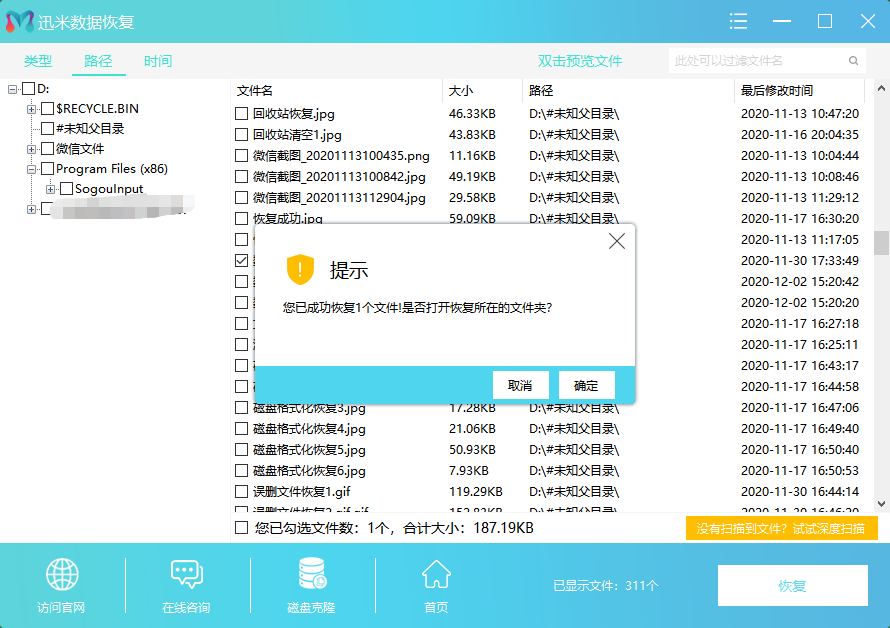The height and width of the screenshot is (628, 890).
Task: Switch to the 时间 tab
Action: coord(157,60)
